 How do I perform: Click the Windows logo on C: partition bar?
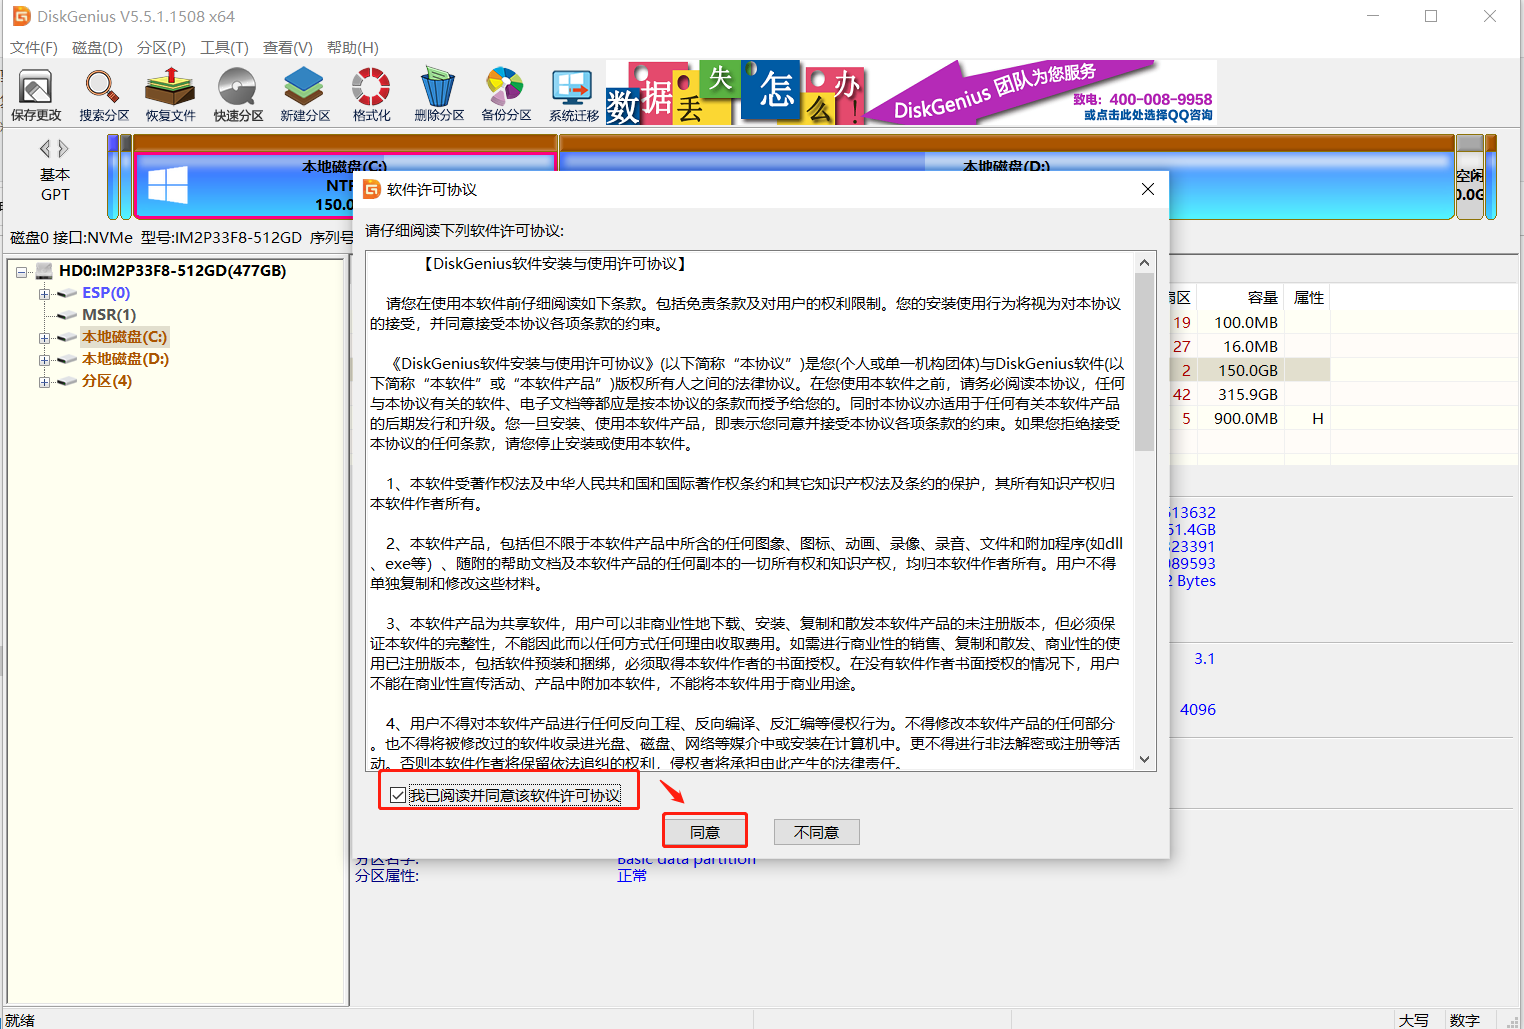[168, 185]
